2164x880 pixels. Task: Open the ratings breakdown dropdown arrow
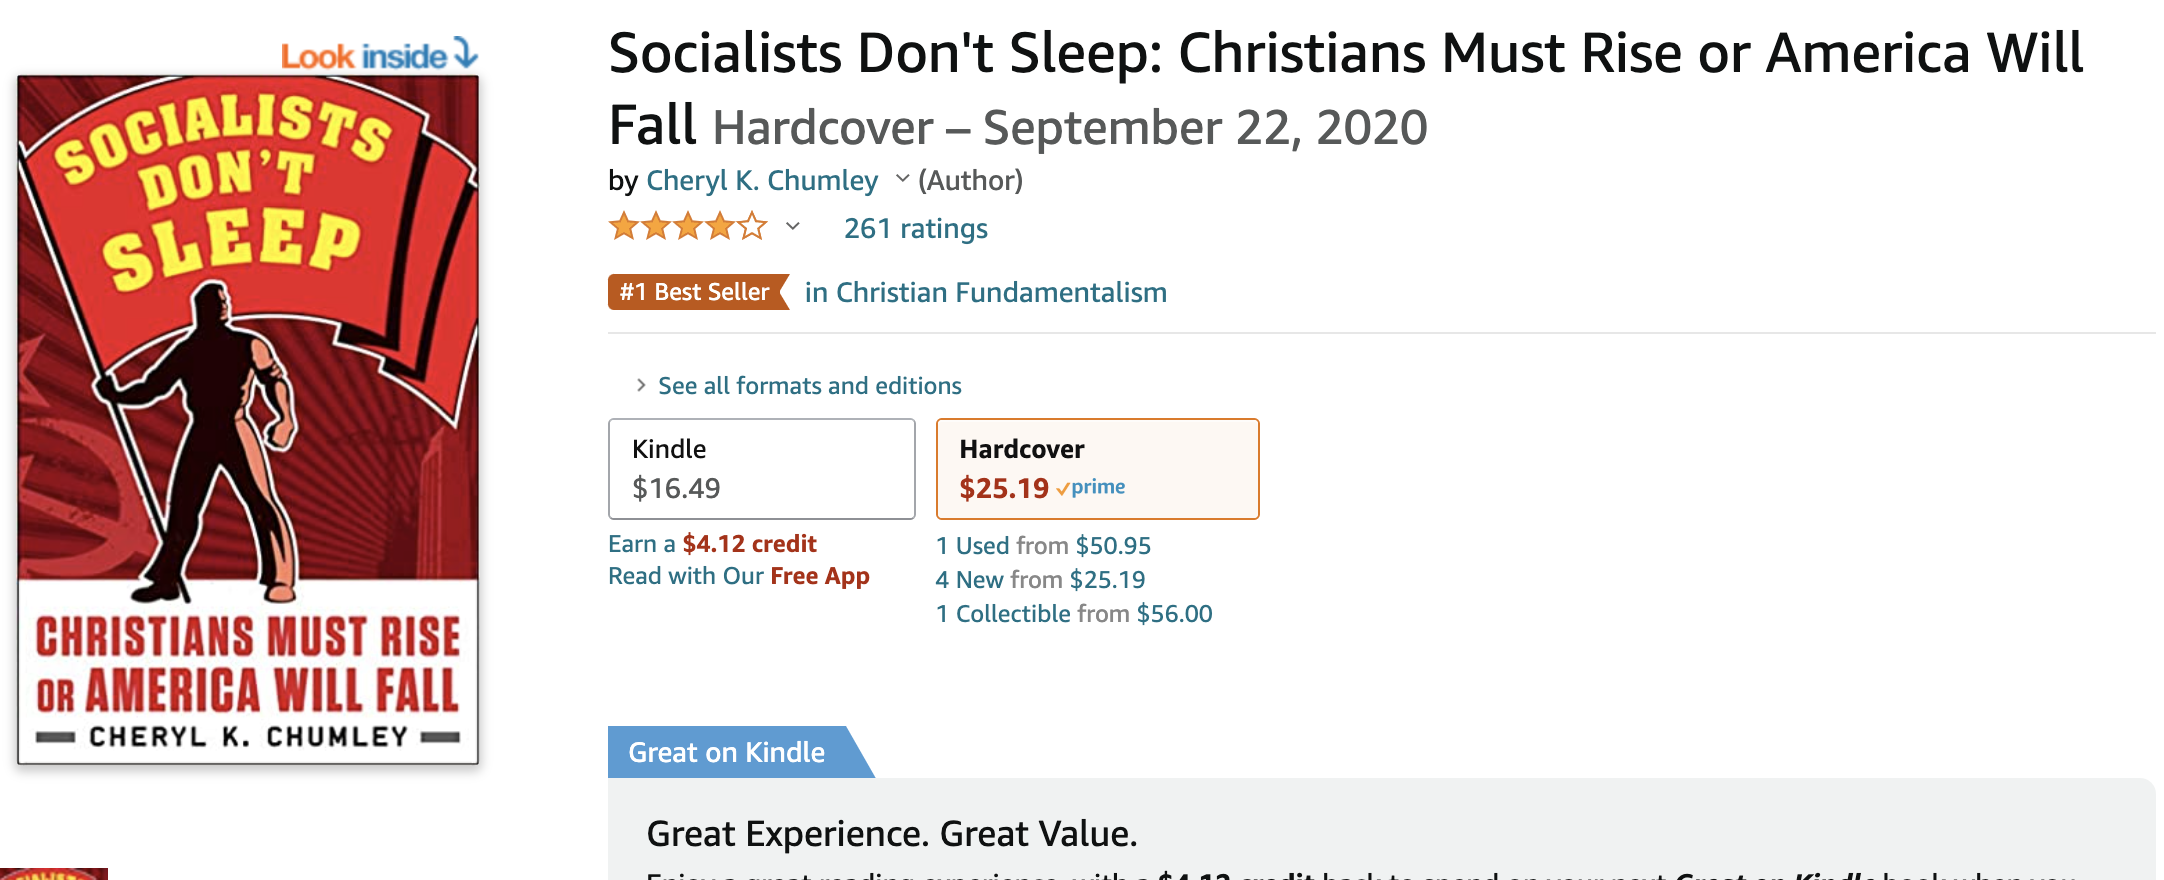(x=793, y=227)
